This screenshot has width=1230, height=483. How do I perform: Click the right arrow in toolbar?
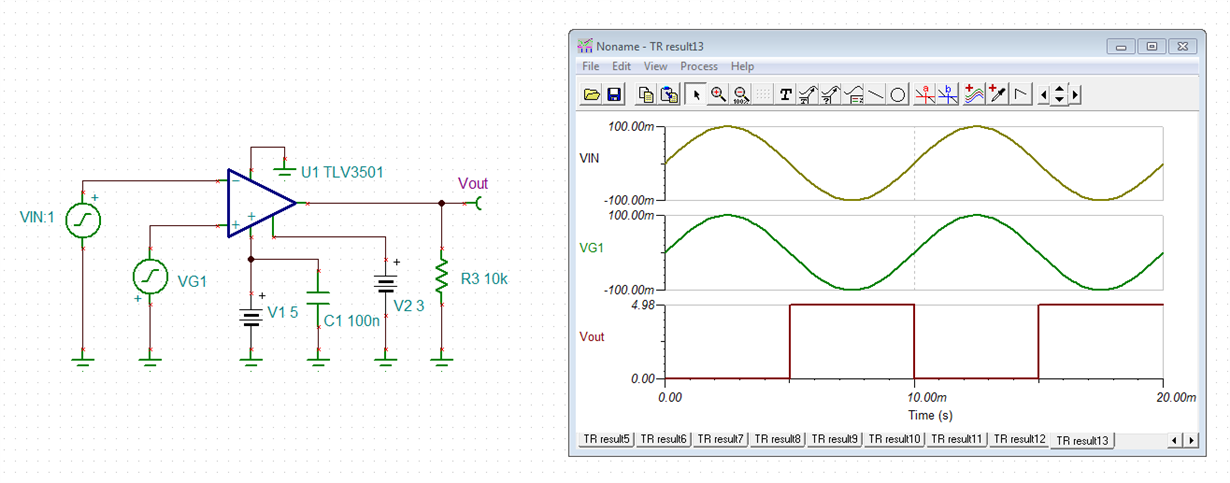[1075, 95]
